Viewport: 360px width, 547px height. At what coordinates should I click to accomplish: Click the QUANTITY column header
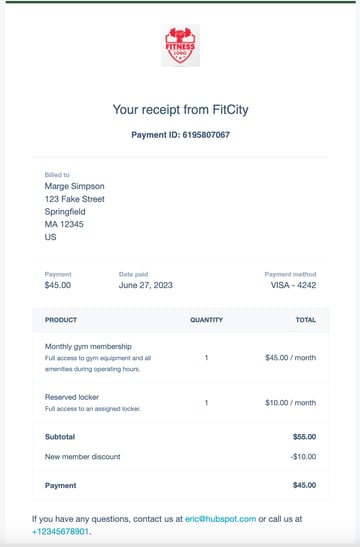(x=206, y=320)
